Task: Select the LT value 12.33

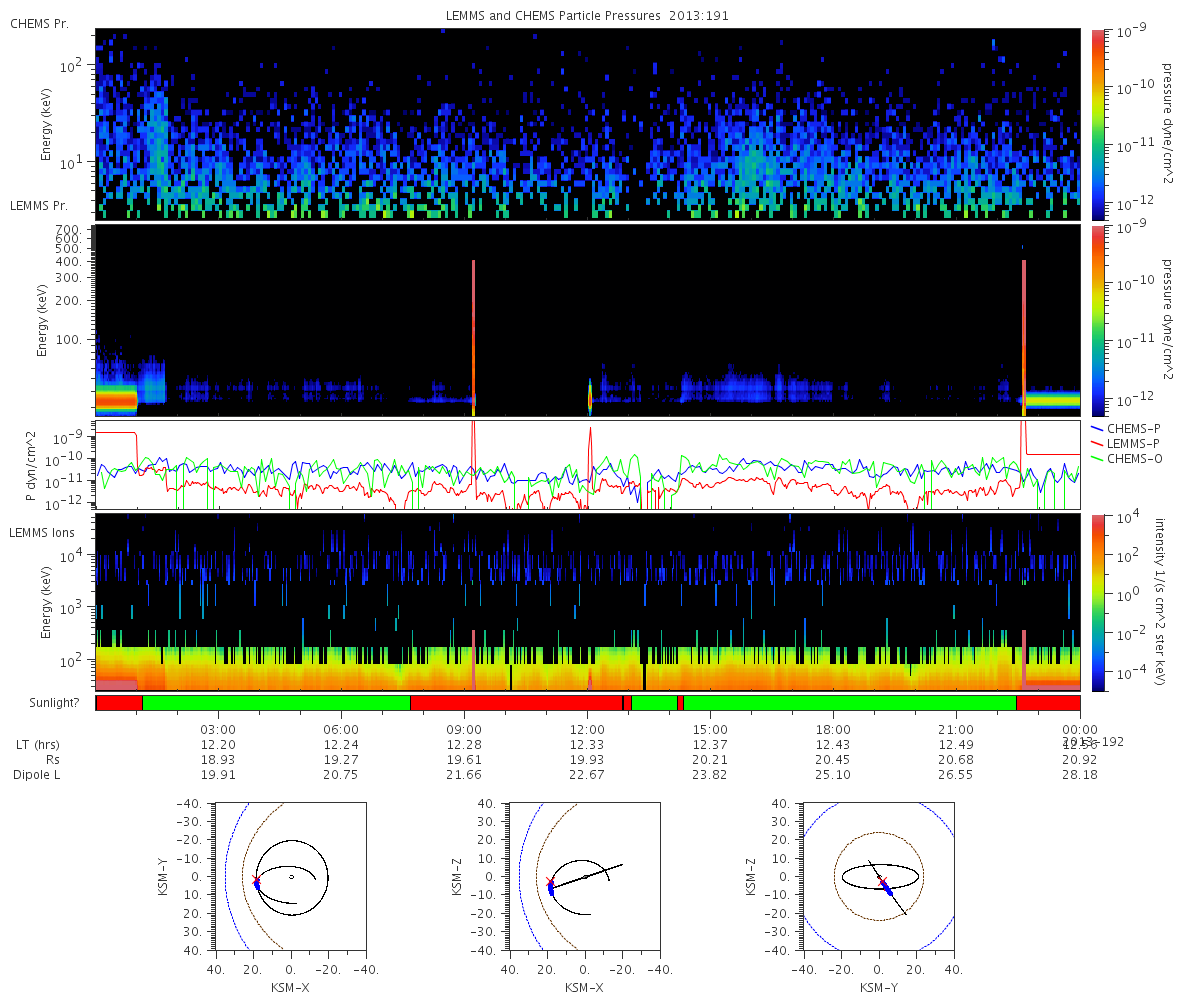Action: (588, 745)
